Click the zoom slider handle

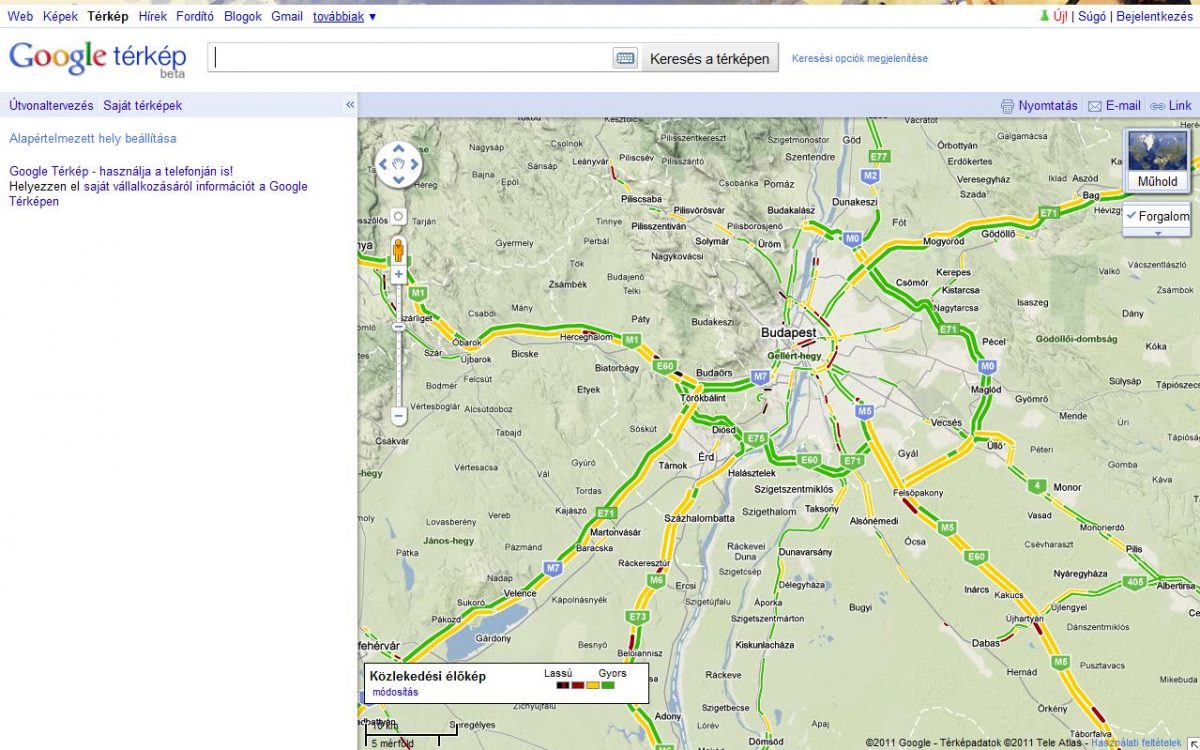click(x=398, y=327)
